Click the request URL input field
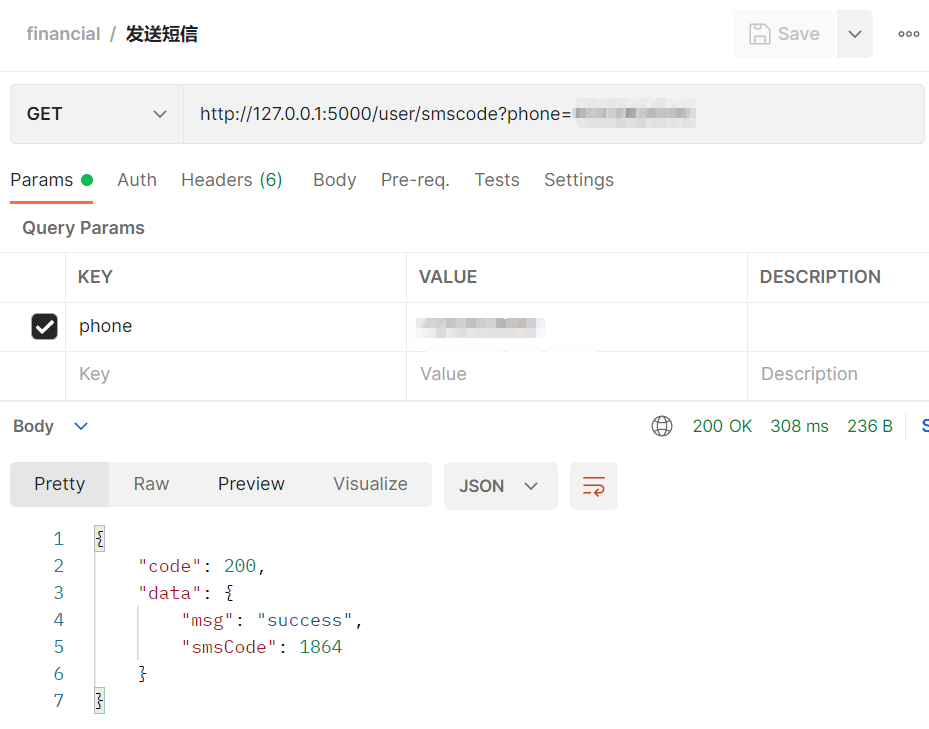 (553, 114)
